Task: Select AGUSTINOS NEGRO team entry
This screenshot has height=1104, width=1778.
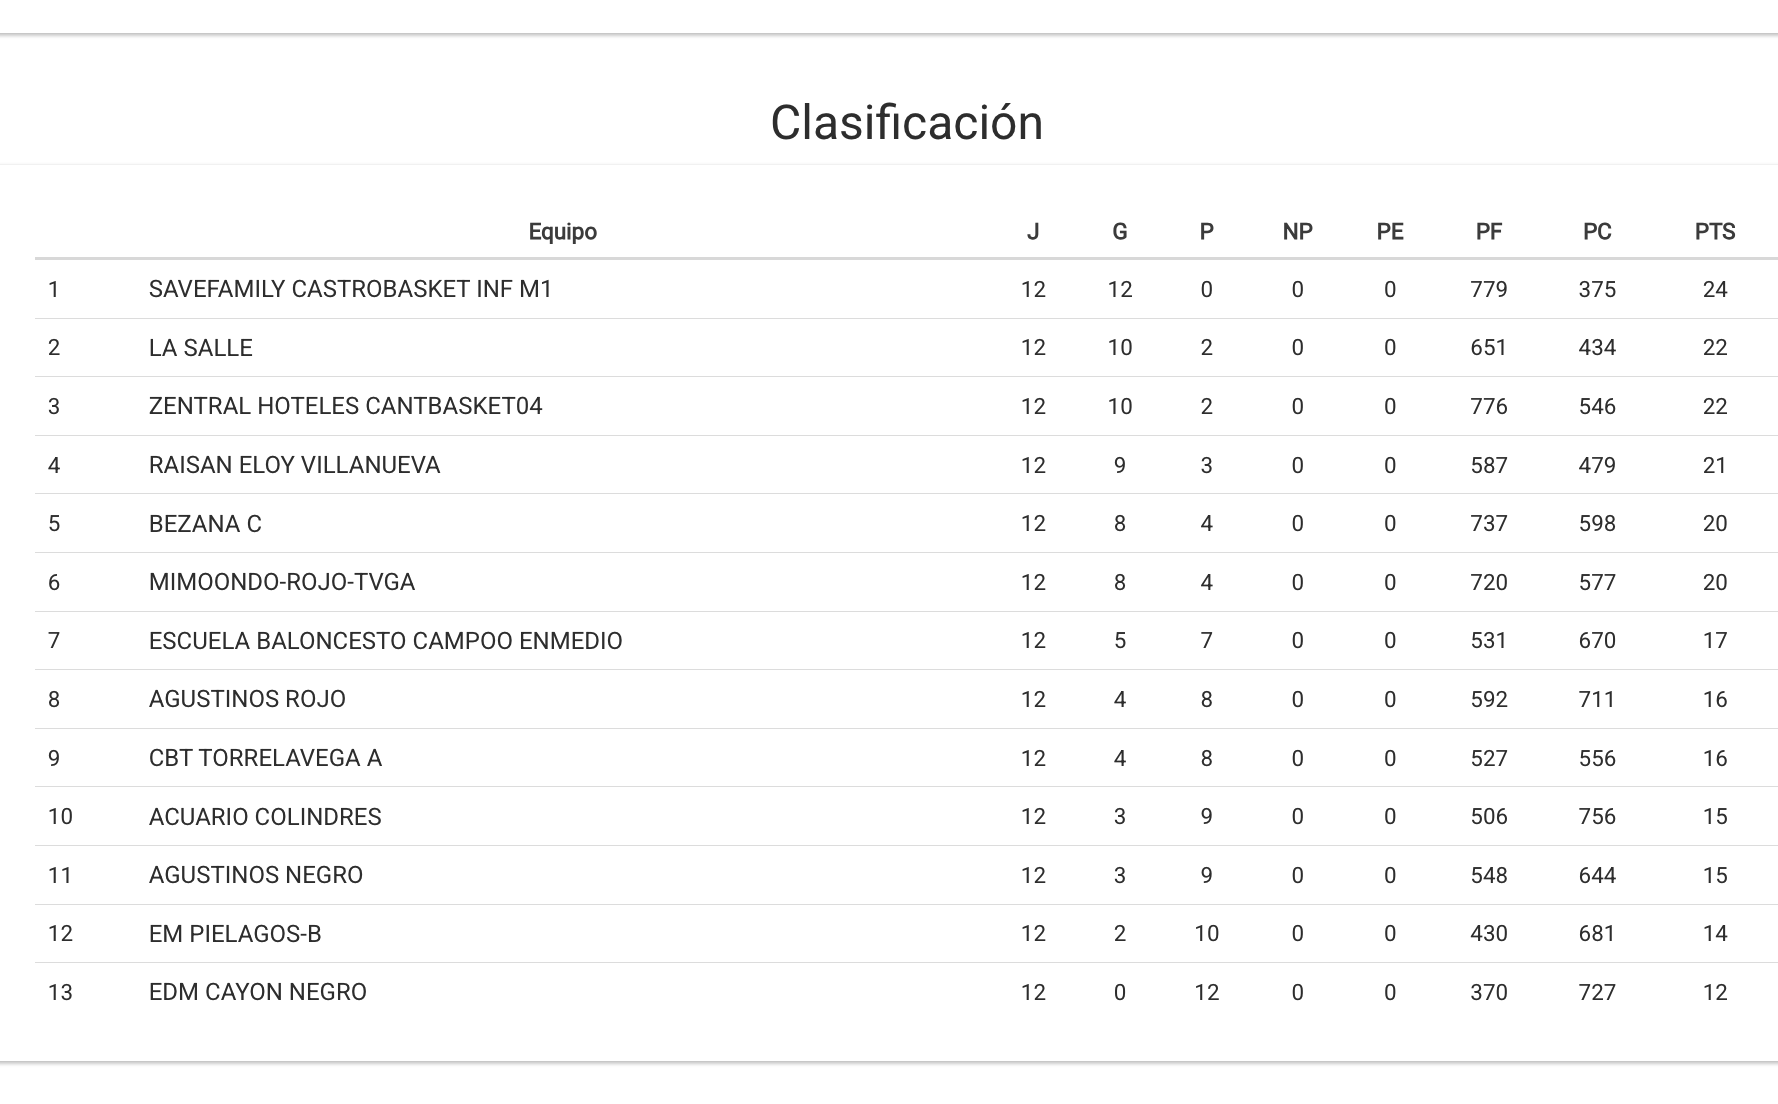Action: (255, 875)
